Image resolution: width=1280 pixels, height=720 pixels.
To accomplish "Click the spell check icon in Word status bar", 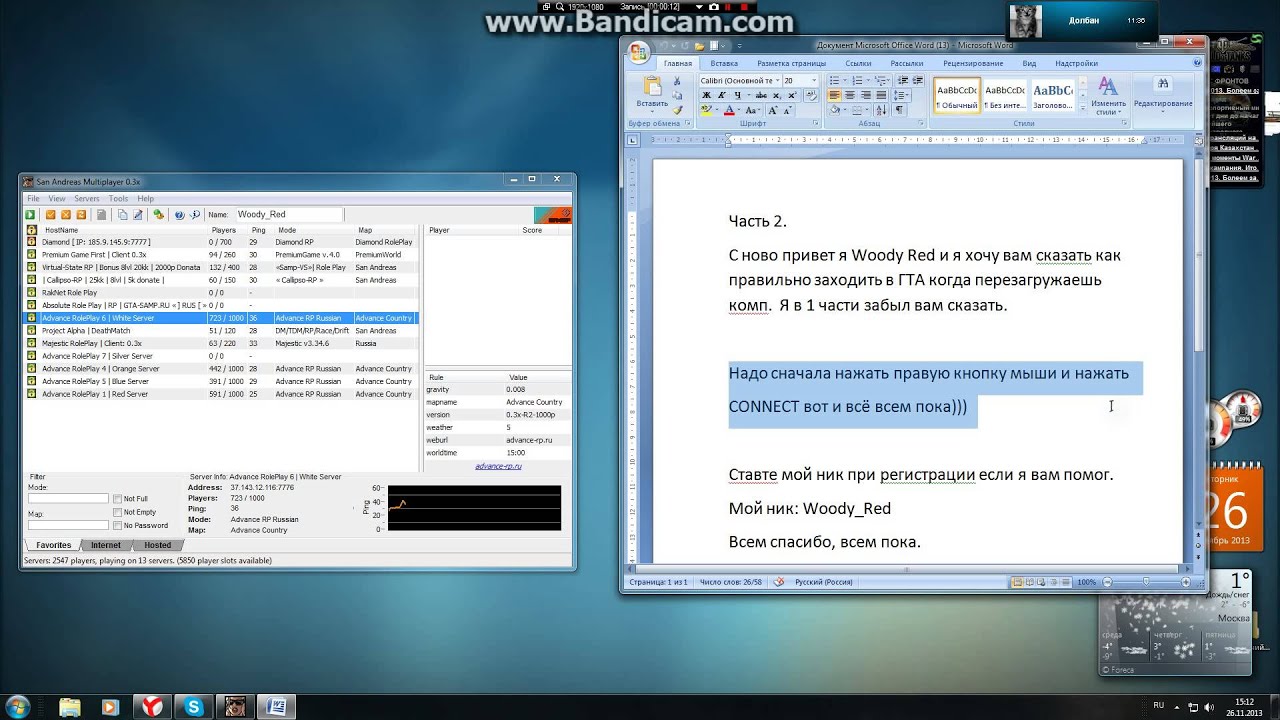I will 778,582.
